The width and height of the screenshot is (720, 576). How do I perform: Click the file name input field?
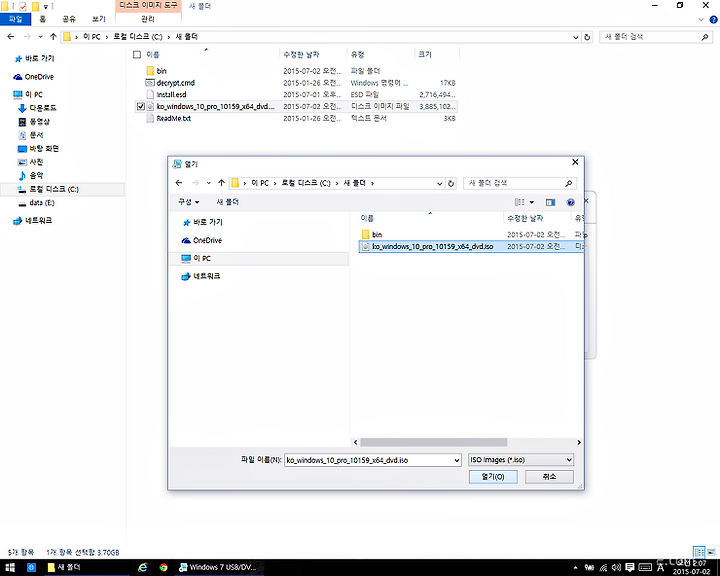pyautogui.click(x=369, y=460)
